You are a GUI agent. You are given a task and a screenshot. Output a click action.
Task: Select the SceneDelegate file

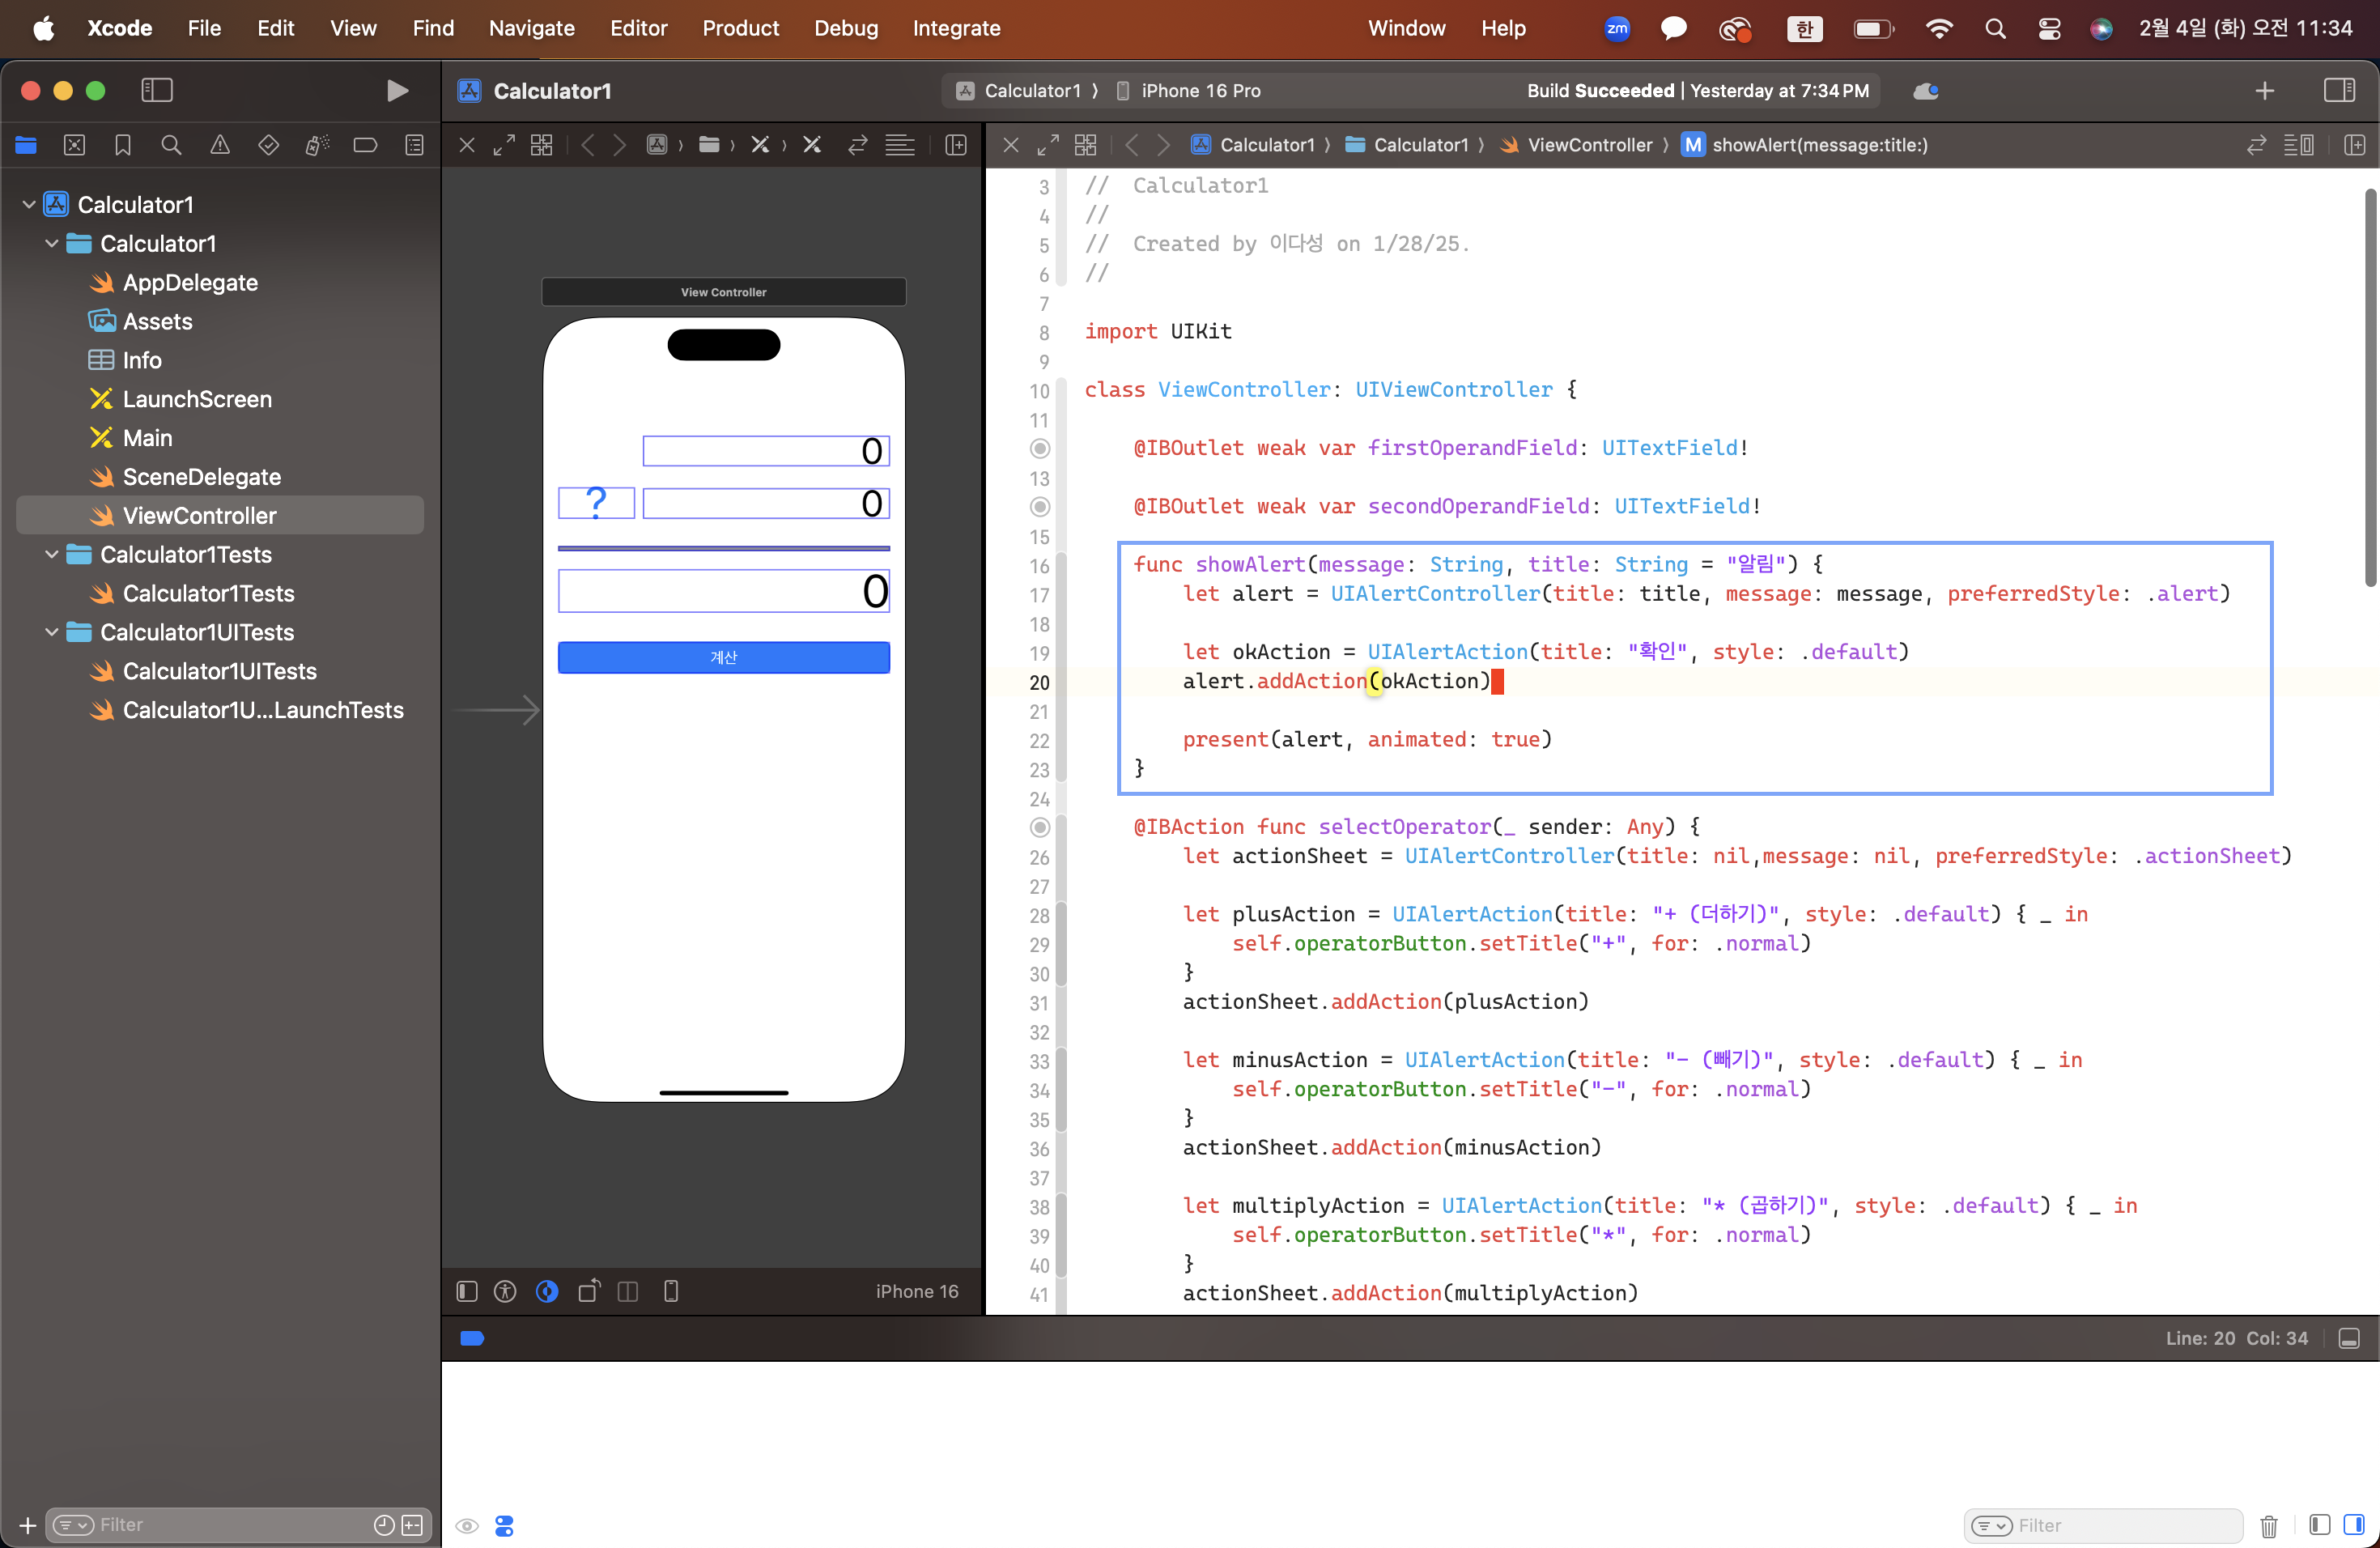(x=201, y=477)
